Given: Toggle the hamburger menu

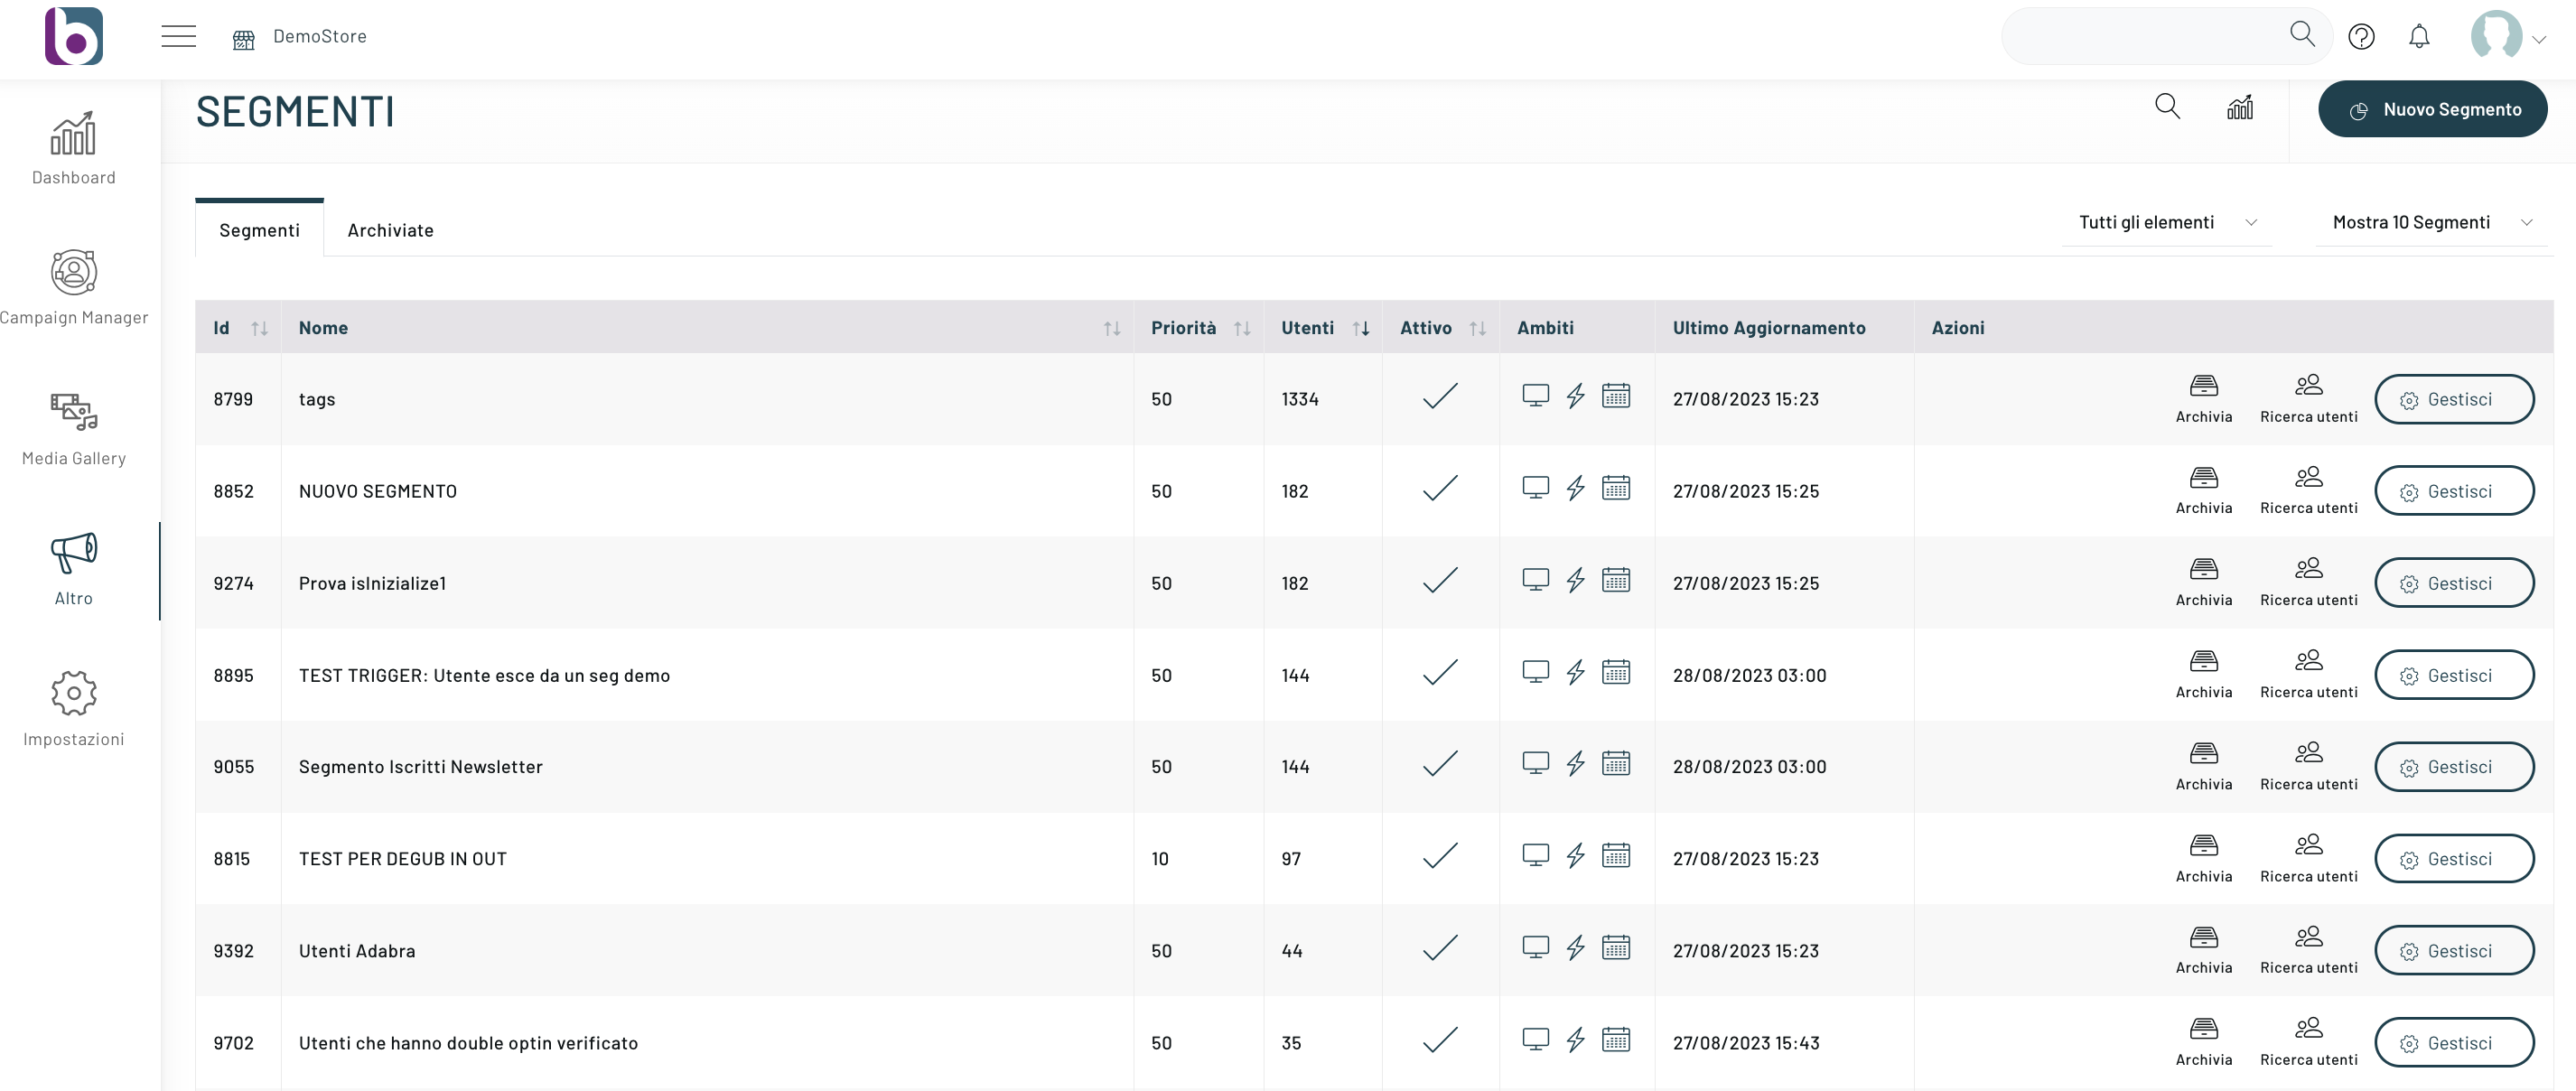Looking at the screenshot, I should (178, 36).
